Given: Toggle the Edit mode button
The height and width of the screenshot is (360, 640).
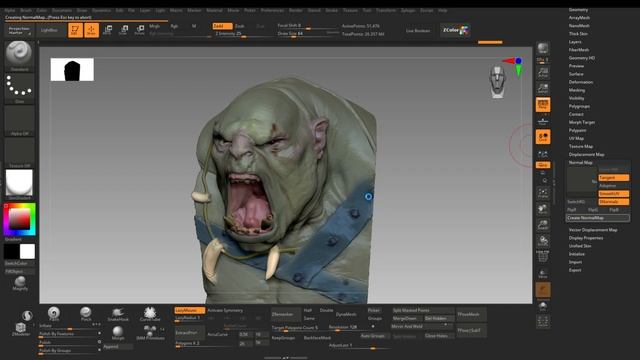Looking at the screenshot, I should tap(75, 30).
